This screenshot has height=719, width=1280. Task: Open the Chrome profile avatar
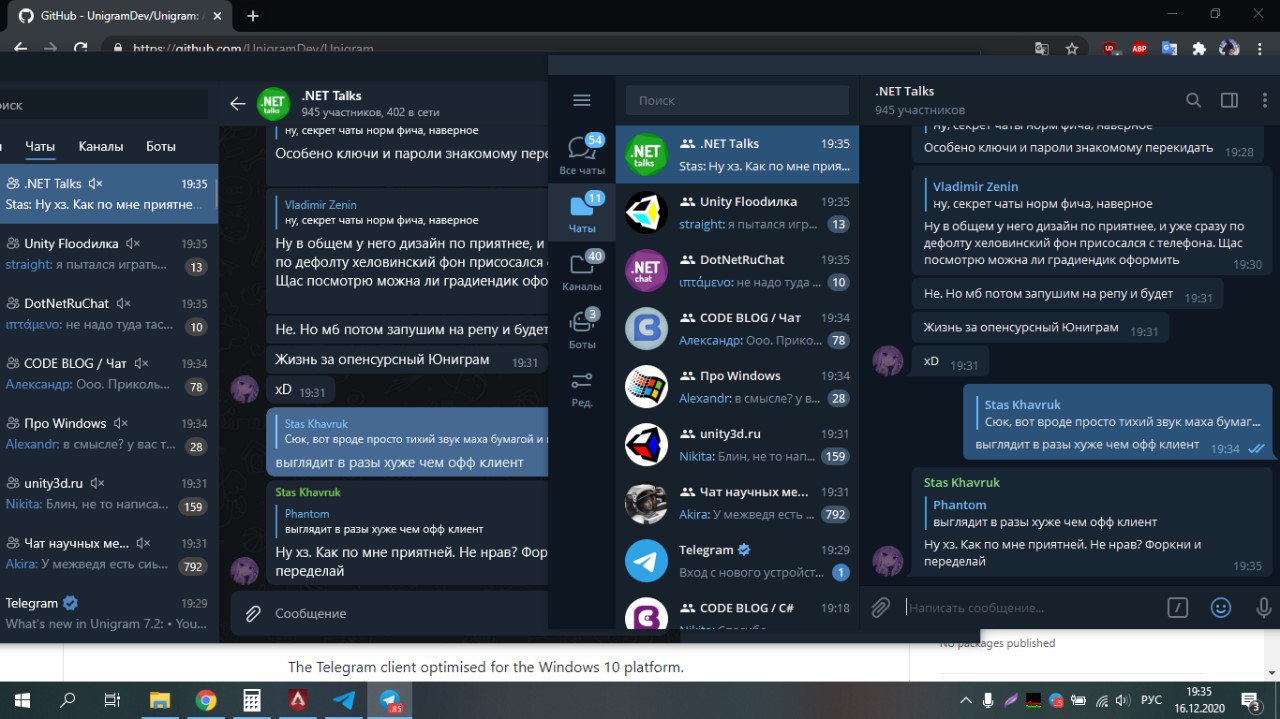click(1229, 48)
